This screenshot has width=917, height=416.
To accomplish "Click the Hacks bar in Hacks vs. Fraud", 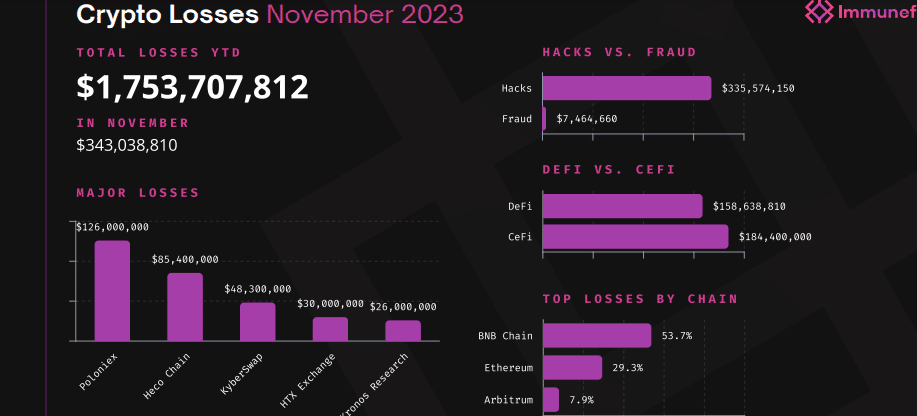I will pyautogui.click(x=626, y=88).
